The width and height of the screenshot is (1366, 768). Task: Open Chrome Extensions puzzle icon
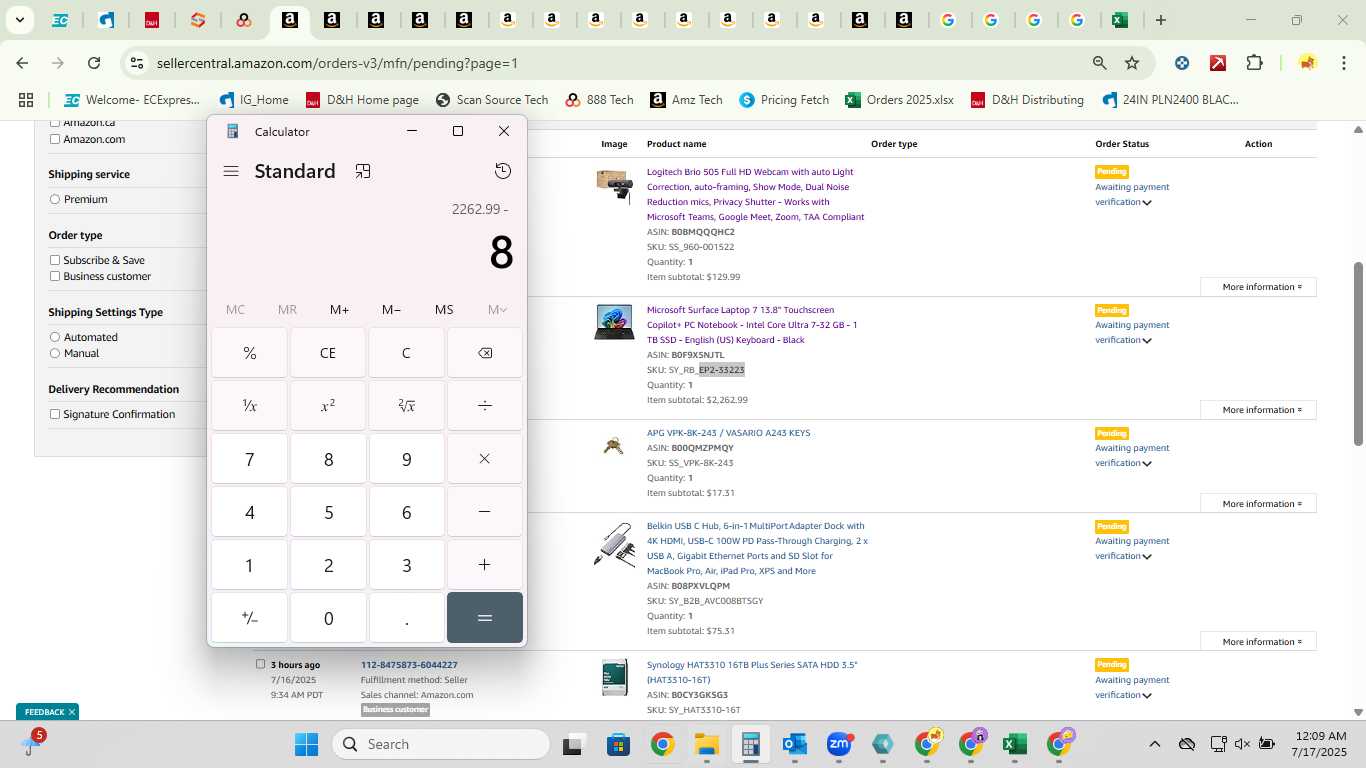(1254, 63)
